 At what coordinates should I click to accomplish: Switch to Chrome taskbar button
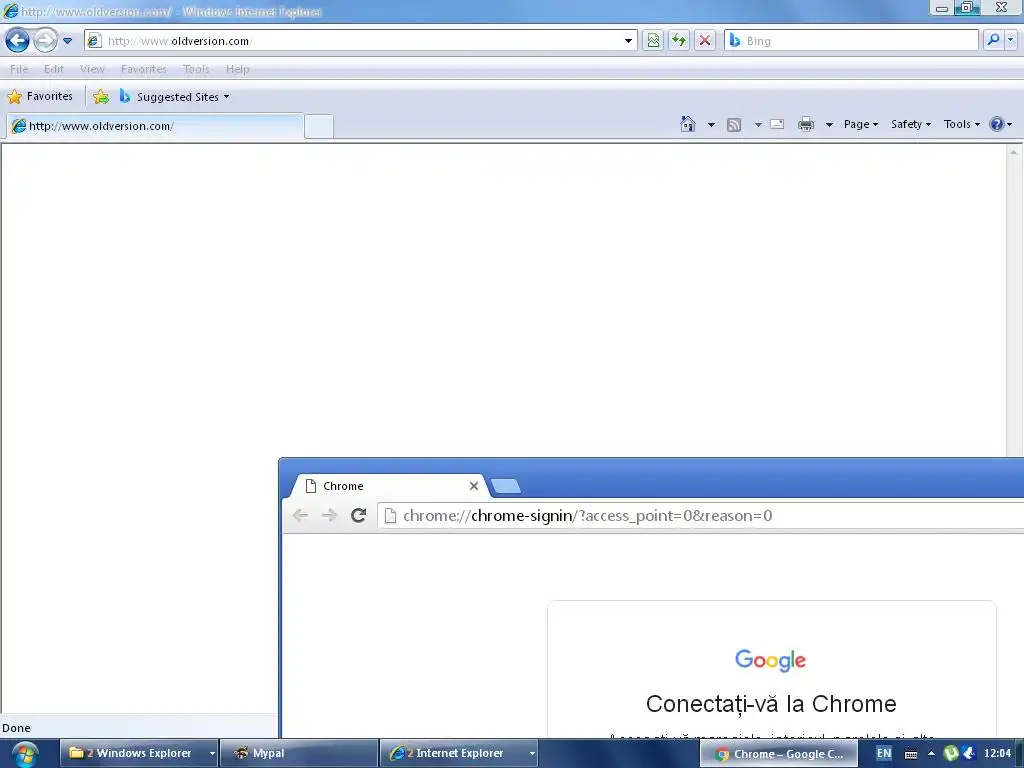coord(778,754)
